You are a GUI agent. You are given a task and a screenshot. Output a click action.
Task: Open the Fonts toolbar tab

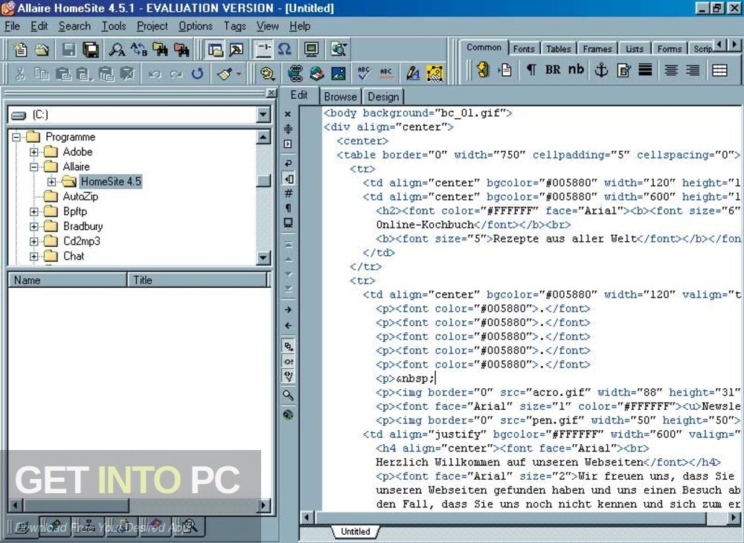point(523,49)
